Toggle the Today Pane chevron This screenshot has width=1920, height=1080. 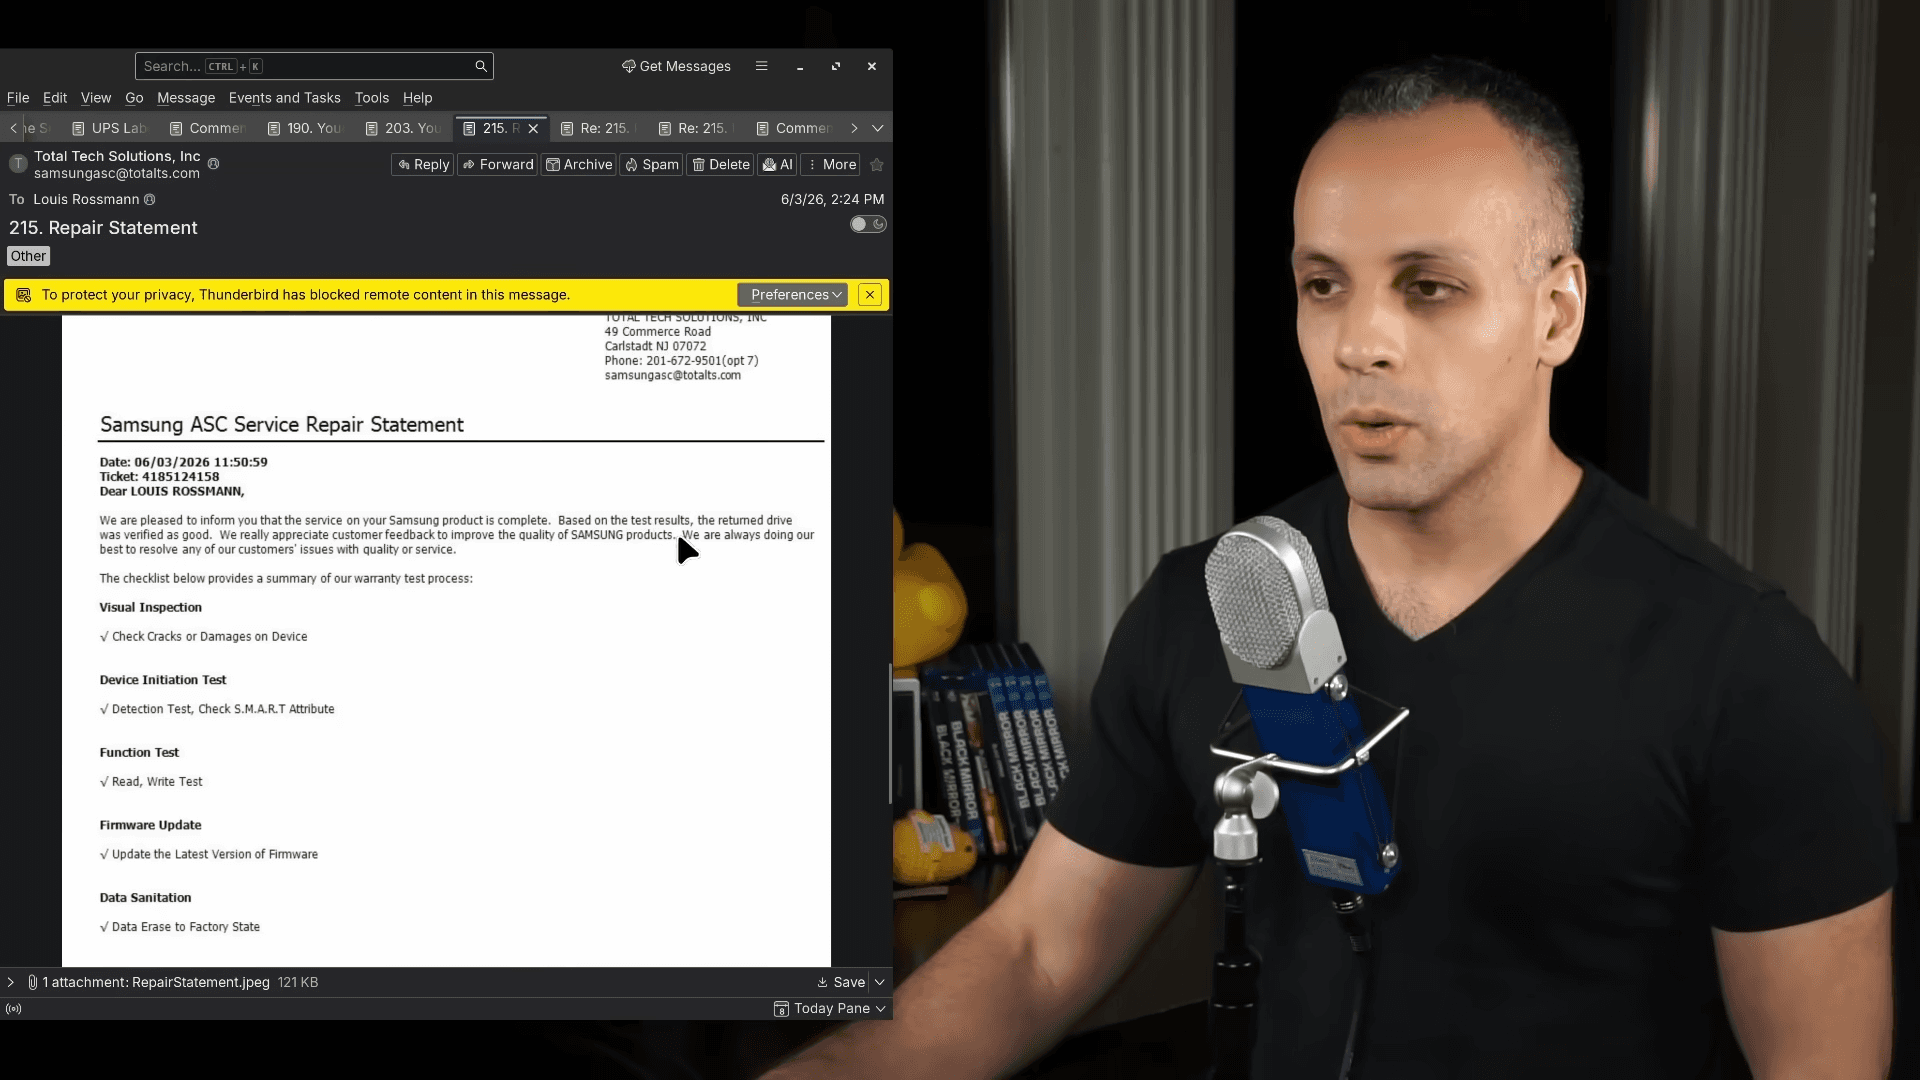click(x=881, y=1009)
